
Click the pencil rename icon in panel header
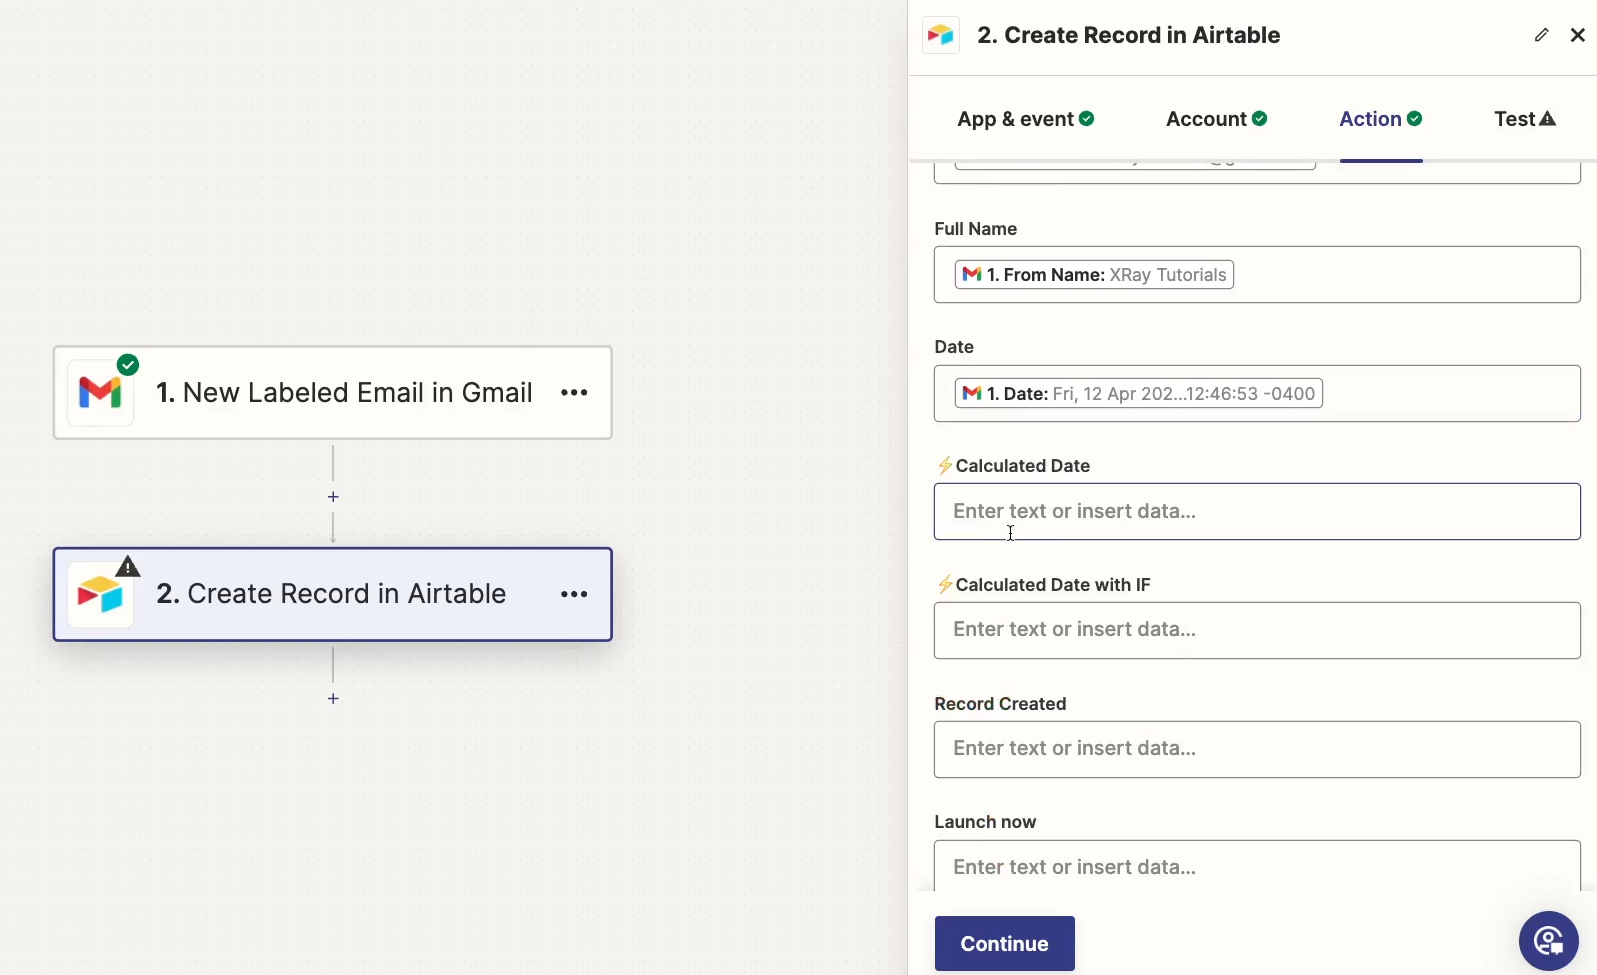(x=1541, y=35)
